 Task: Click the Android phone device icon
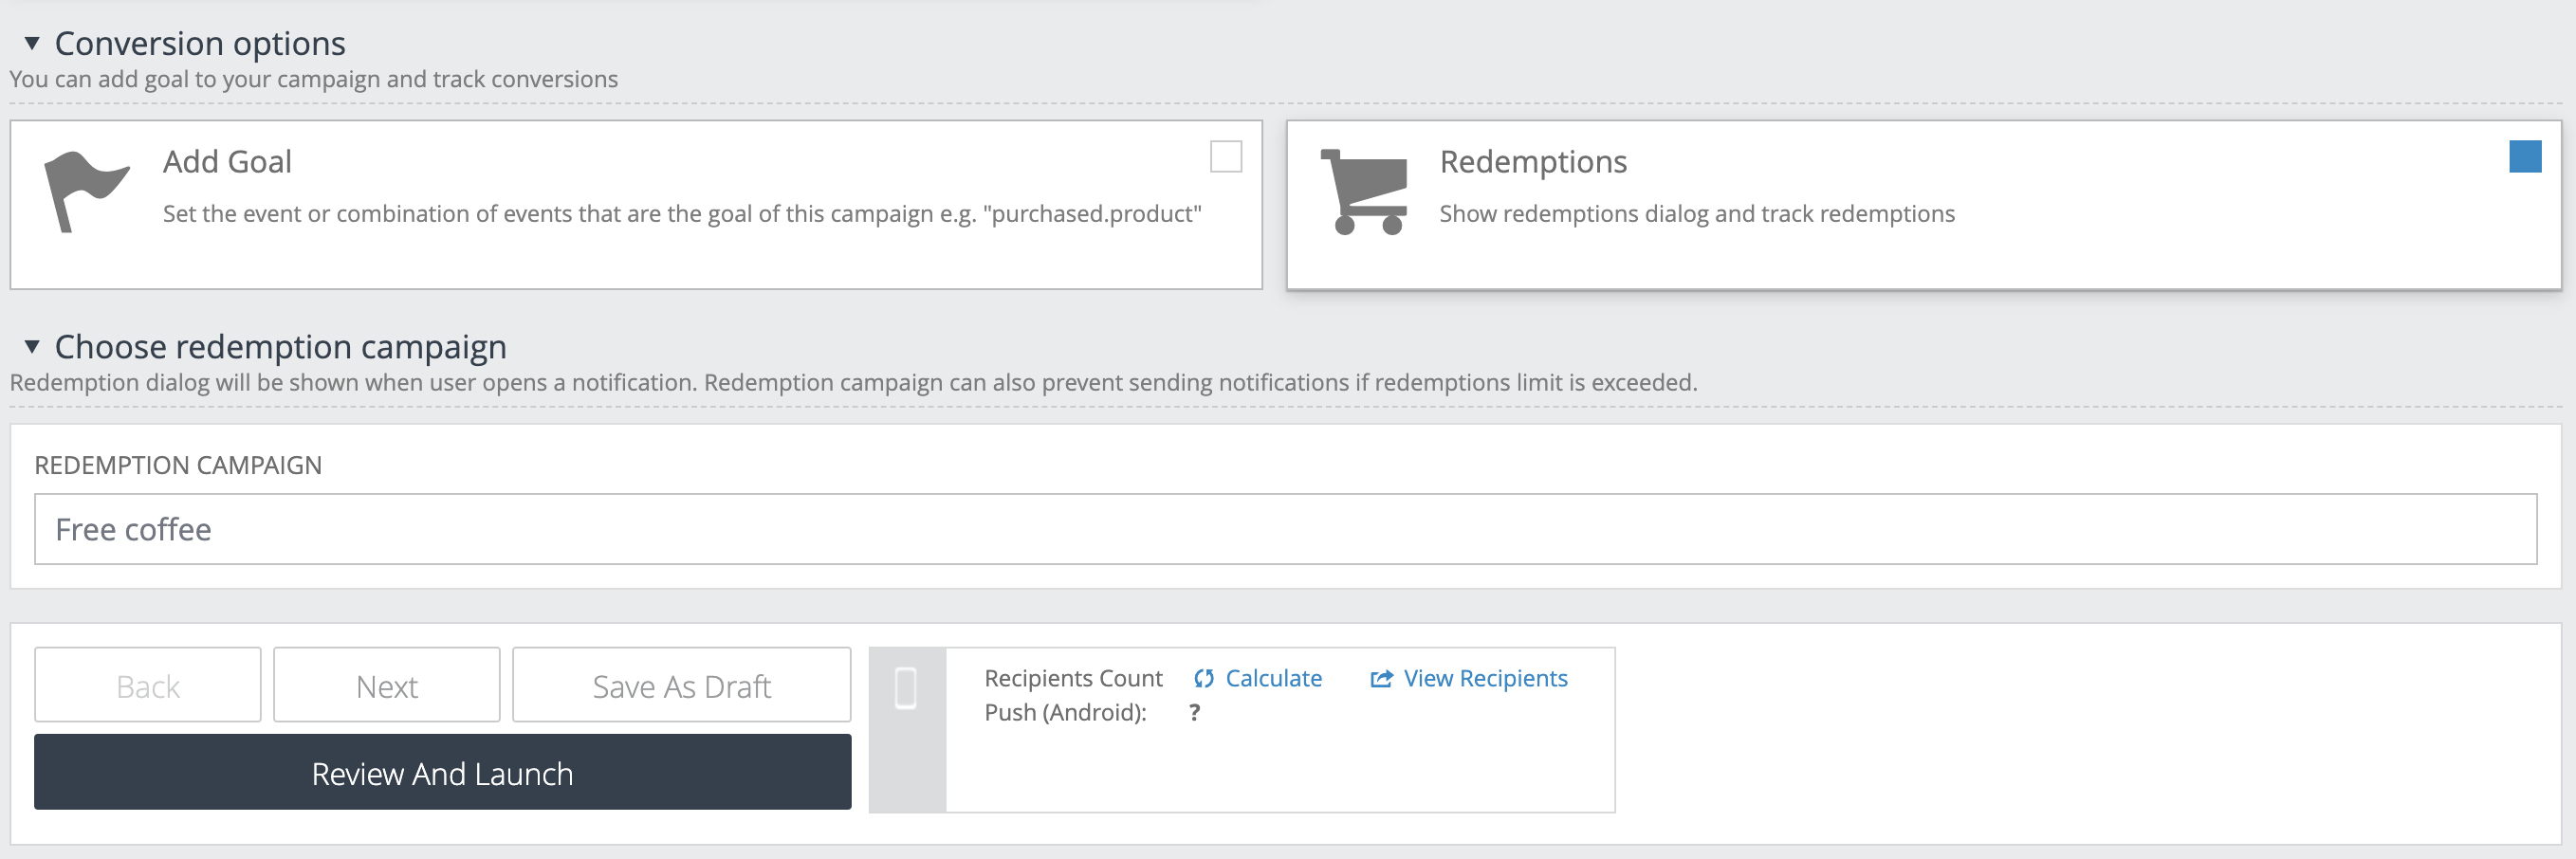[x=906, y=688]
